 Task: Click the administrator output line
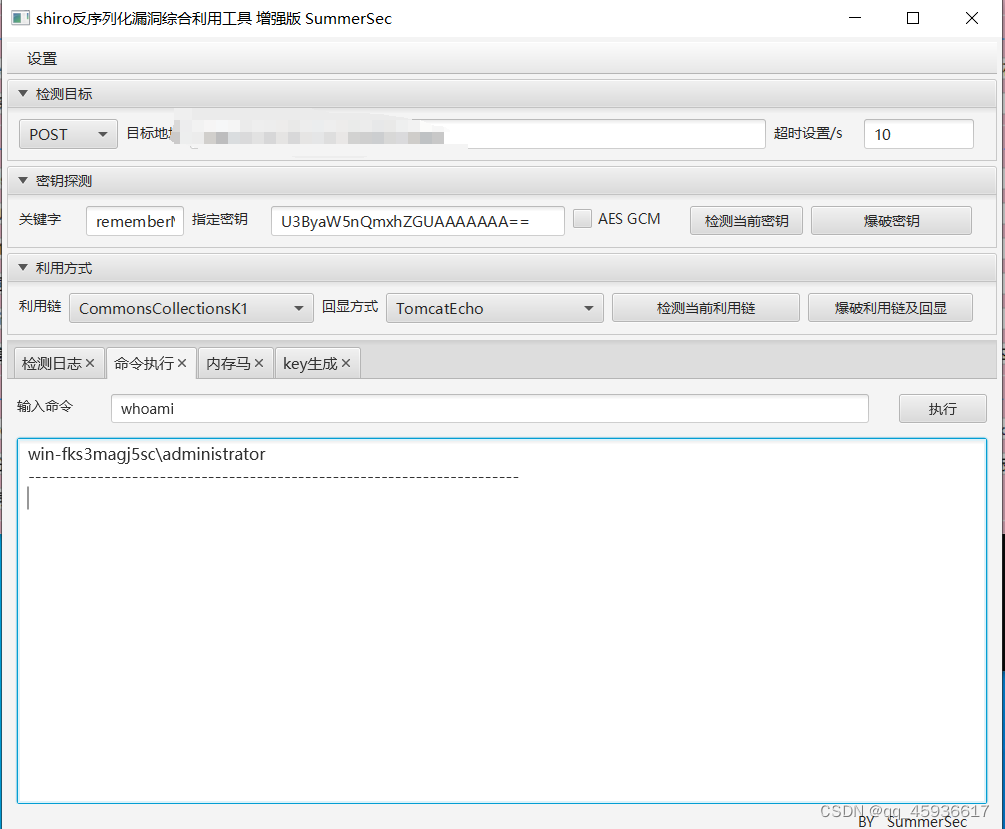pos(147,454)
